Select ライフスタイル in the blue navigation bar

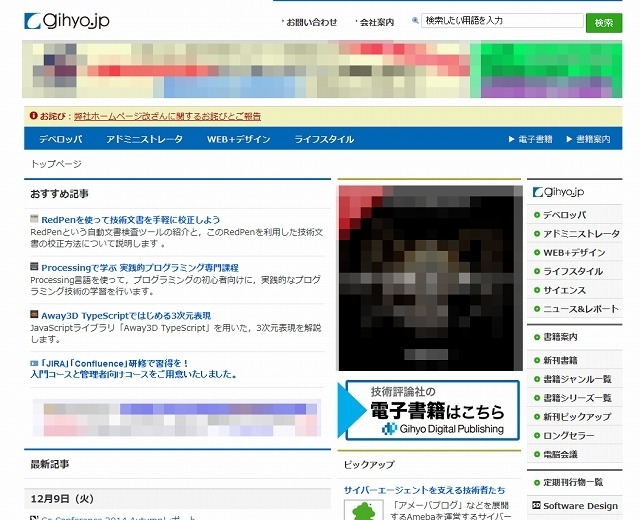tap(324, 139)
